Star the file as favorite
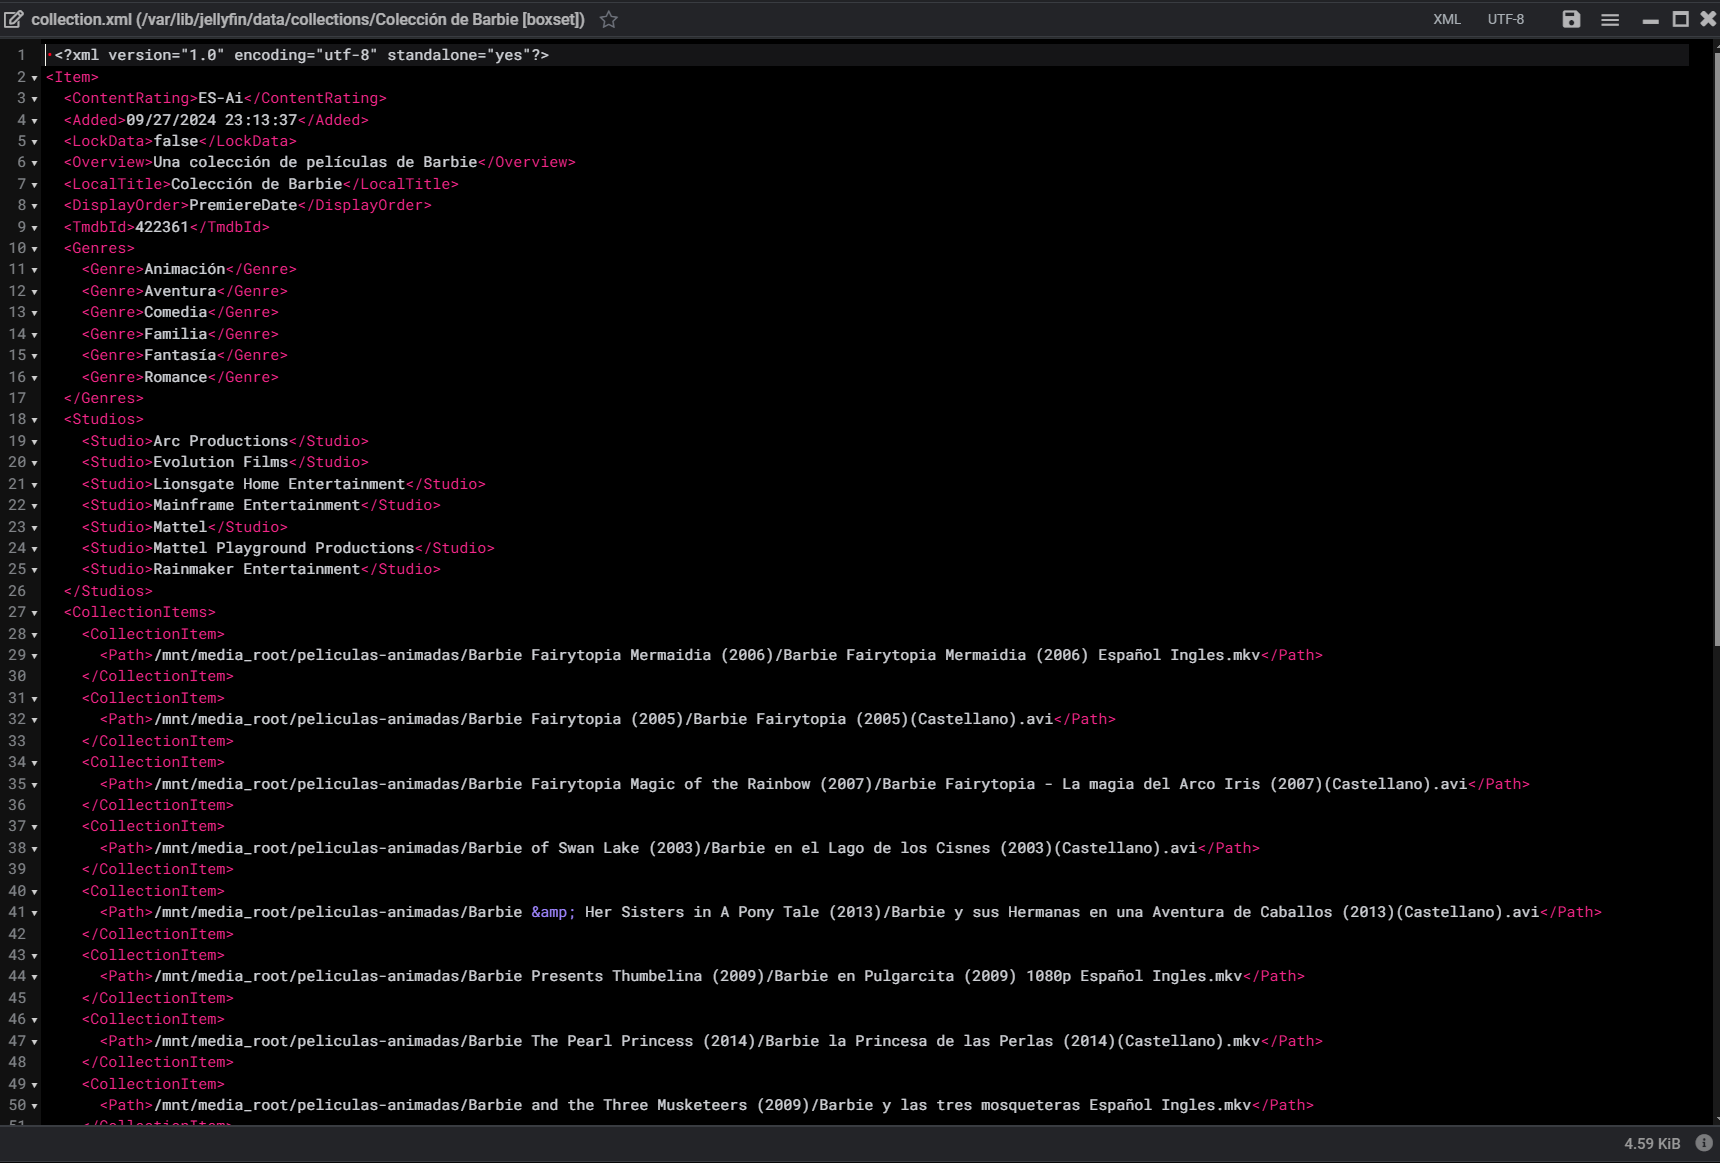1720x1163 pixels. point(608,19)
